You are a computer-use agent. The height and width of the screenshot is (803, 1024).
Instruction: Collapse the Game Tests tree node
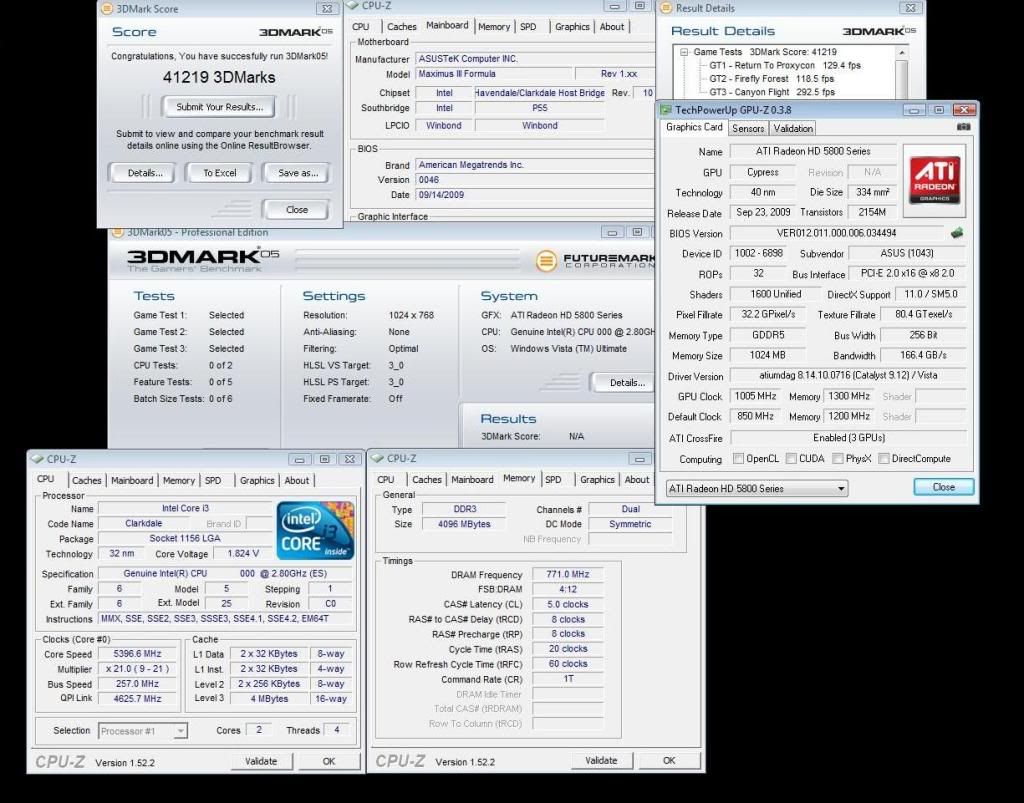click(x=684, y=52)
